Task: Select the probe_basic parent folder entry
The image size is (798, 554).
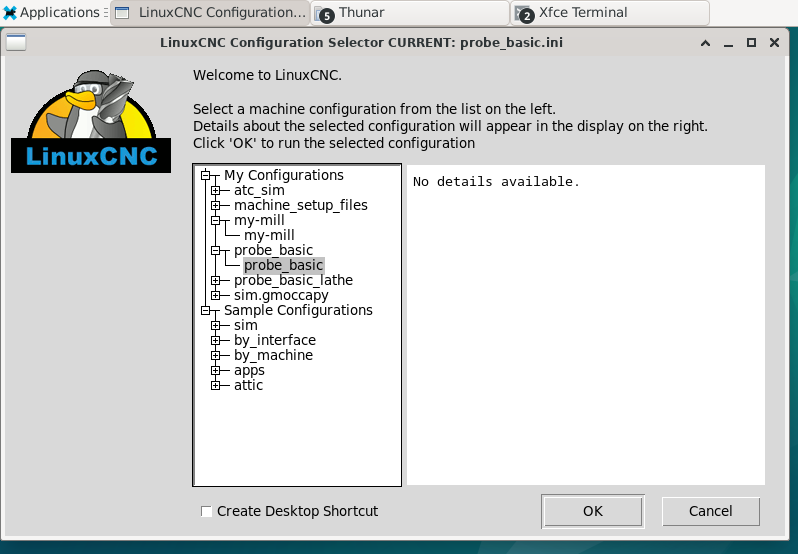Action: pyautogui.click(x=273, y=250)
